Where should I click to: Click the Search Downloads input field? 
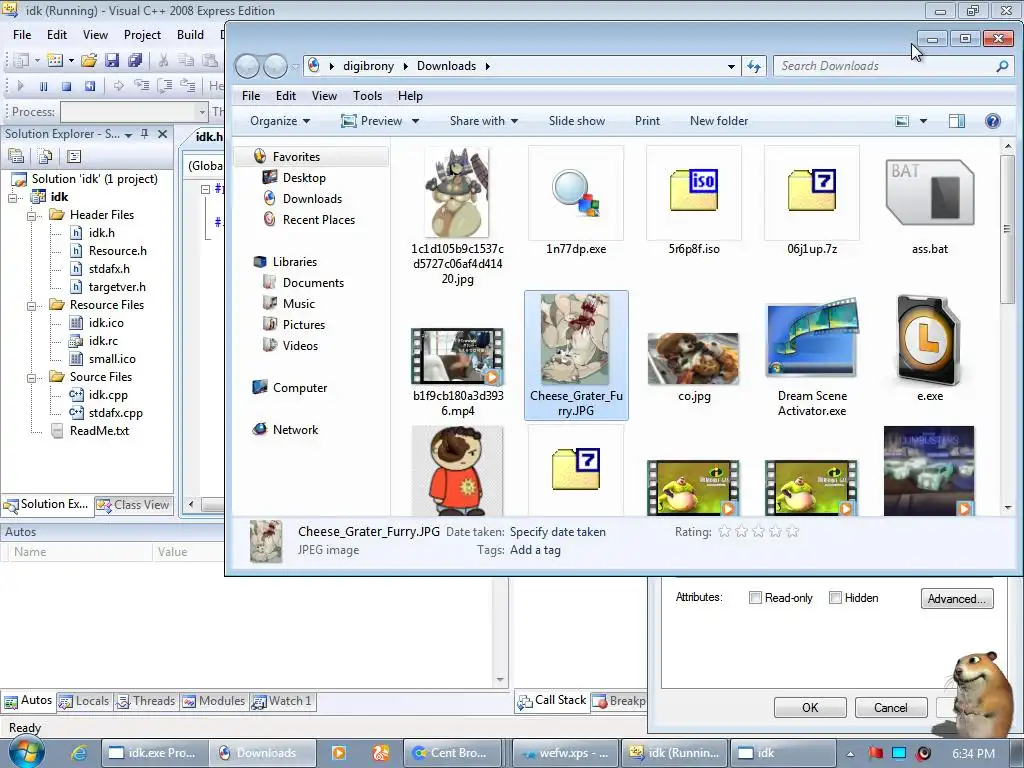(x=885, y=66)
